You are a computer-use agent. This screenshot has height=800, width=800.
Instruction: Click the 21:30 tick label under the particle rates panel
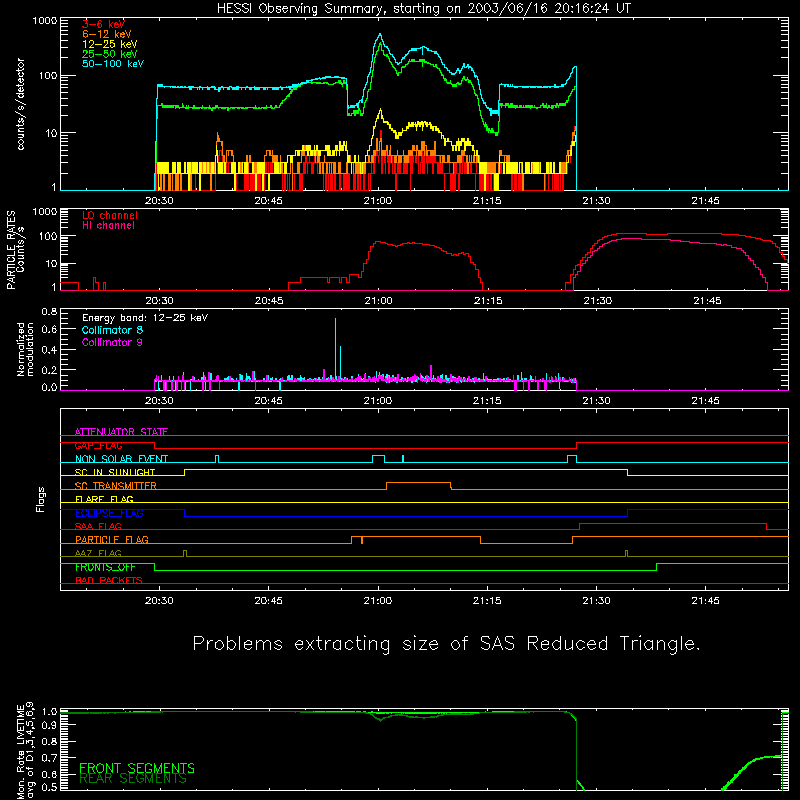pos(597,301)
